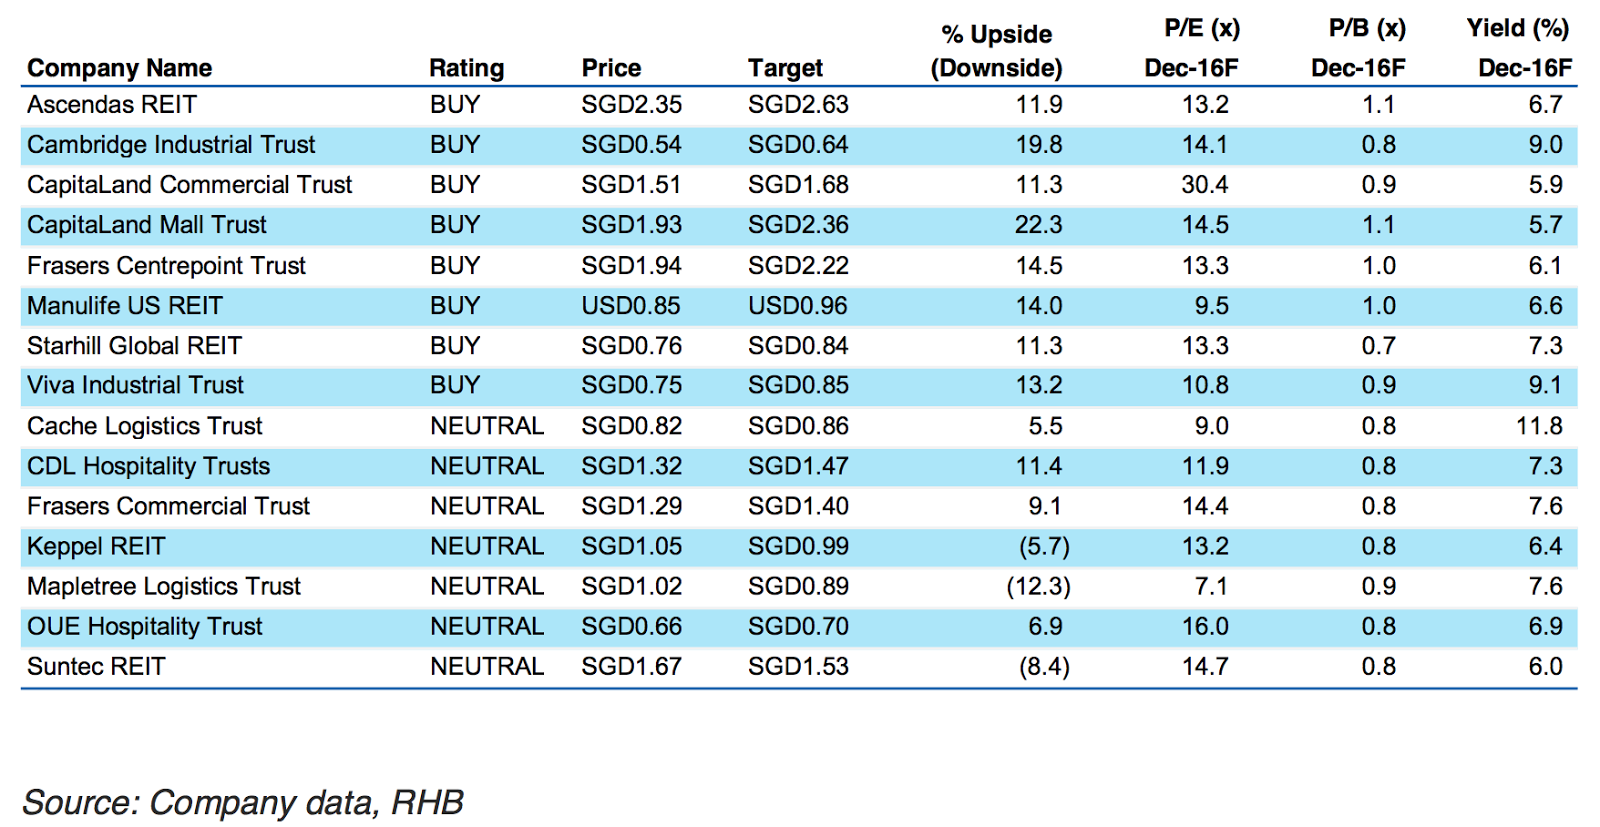Image resolution: width=1600 pixels, height=827 pixels.
Task: Select Mapletree Logistics Trust downside (12.3)
Action: pos(1038,587)
